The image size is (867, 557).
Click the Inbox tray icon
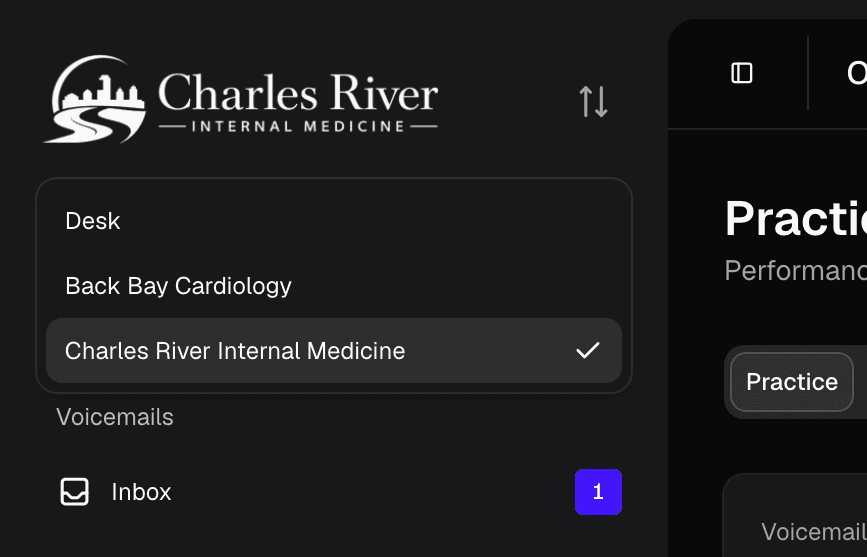pos(74,492)
